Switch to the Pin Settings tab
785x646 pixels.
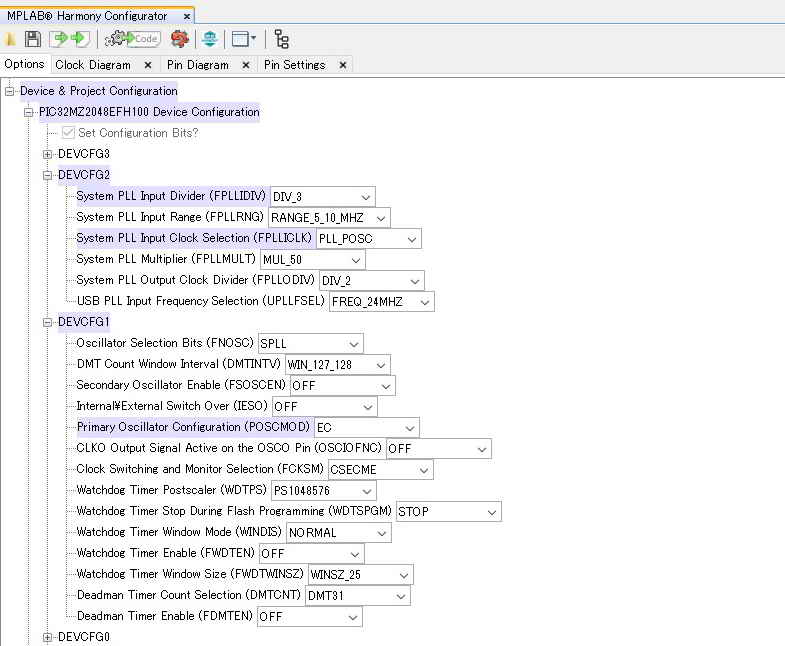pyautogui.click(x=294, y=65)
